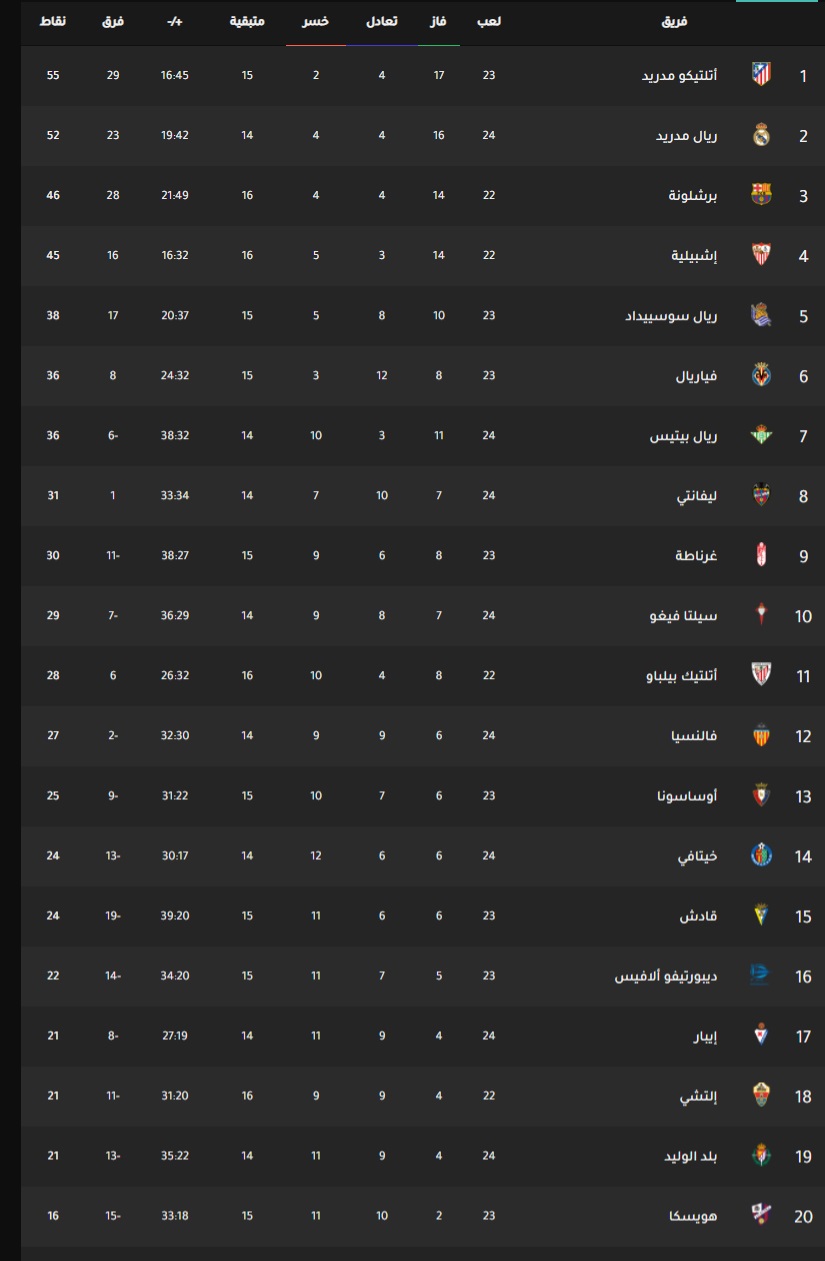Open team link برشلونة
The image size is (825, 1261).
tap(692, 195)
